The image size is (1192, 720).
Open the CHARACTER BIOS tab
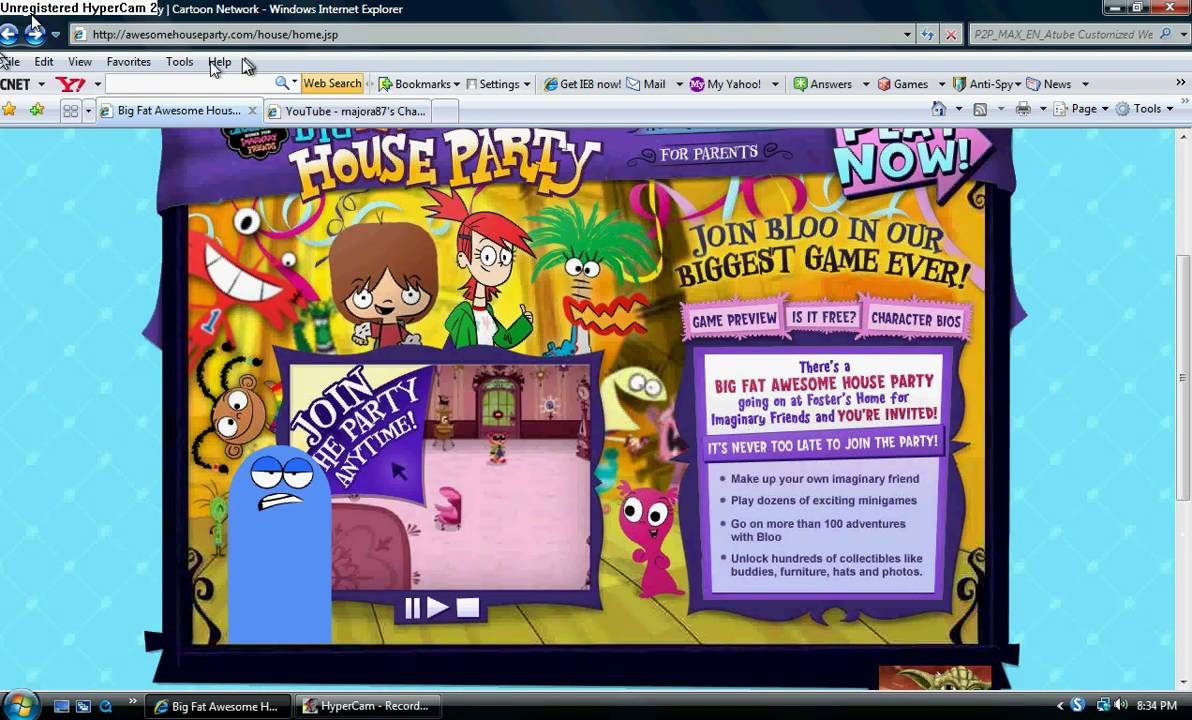(x=915, y=319)
